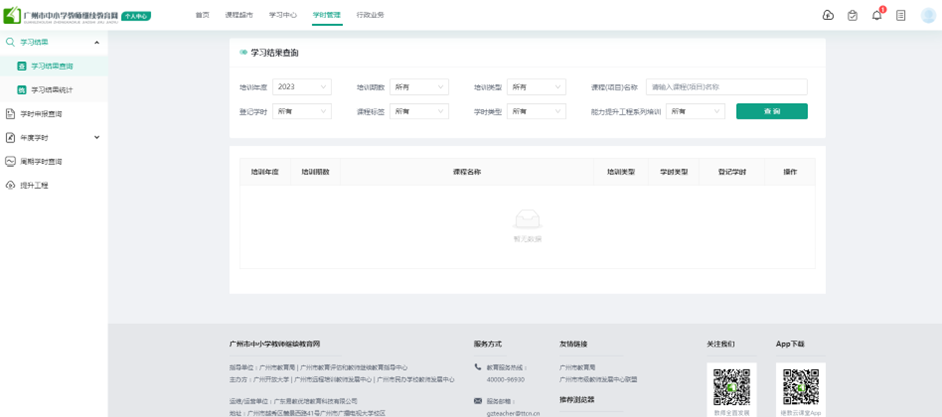Open the 培训年度 dropdown showing 2023
This screenshot has width=942, height=417.
(302, 87)
